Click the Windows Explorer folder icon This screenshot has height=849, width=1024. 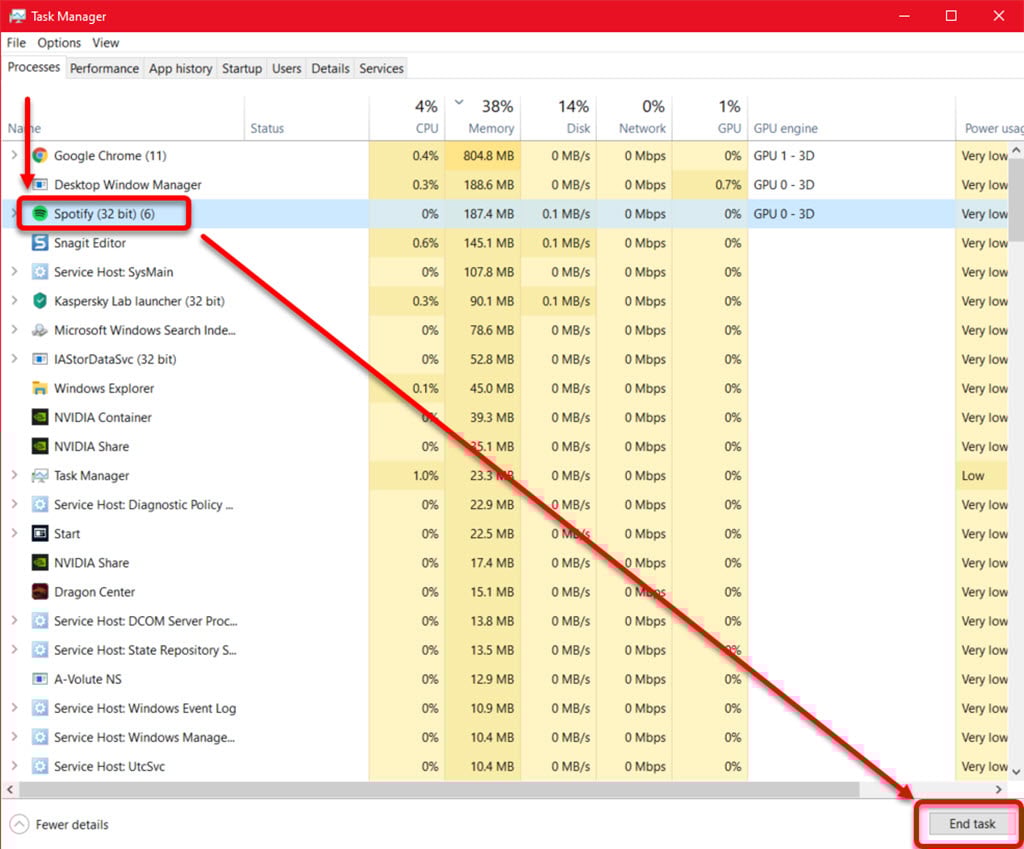[40, 389]
